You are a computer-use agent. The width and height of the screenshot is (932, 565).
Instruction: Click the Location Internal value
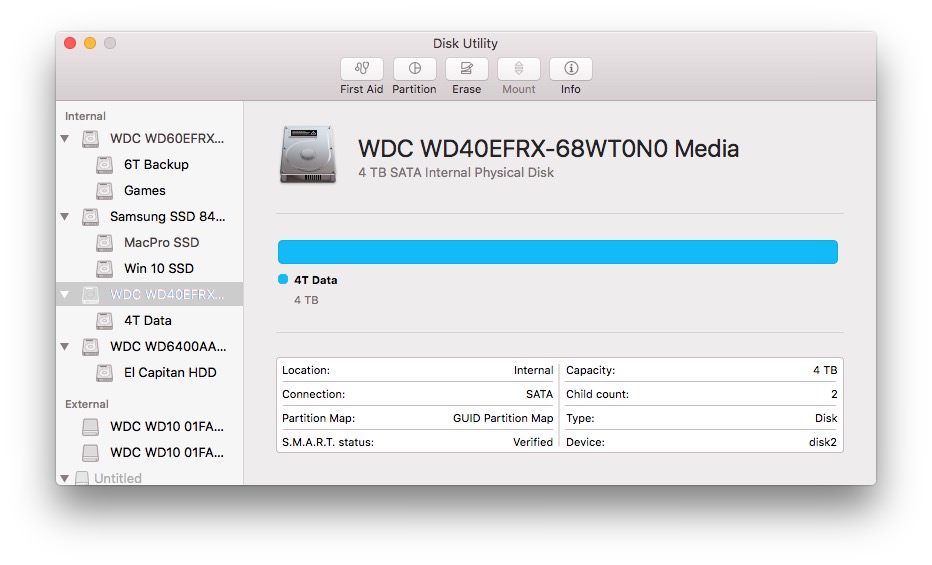[x=533, y=370]
